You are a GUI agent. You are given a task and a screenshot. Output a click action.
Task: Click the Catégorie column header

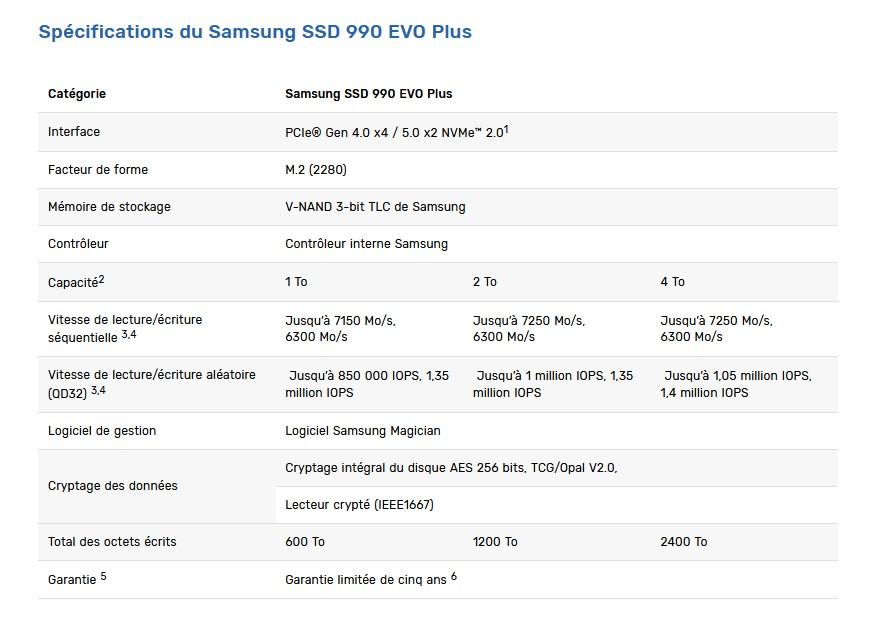[x=77, y=94]
